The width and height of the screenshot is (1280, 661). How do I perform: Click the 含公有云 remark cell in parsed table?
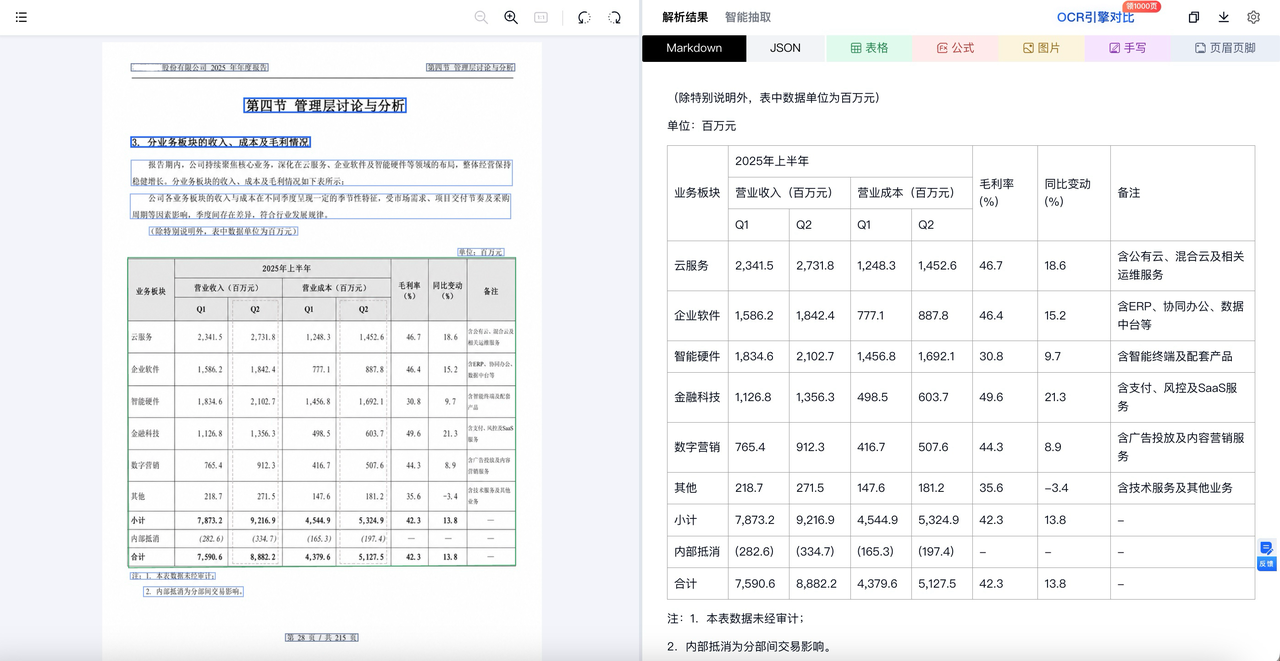(x=1181, y=265)
